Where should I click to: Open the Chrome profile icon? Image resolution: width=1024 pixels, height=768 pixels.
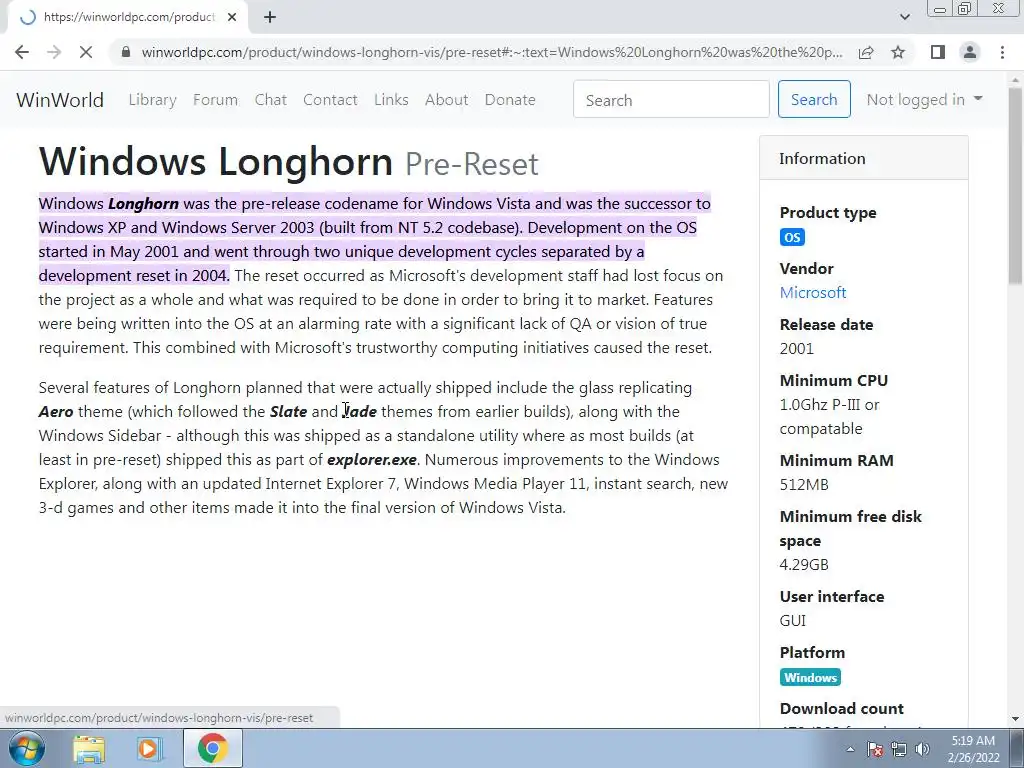pos(970,52)
